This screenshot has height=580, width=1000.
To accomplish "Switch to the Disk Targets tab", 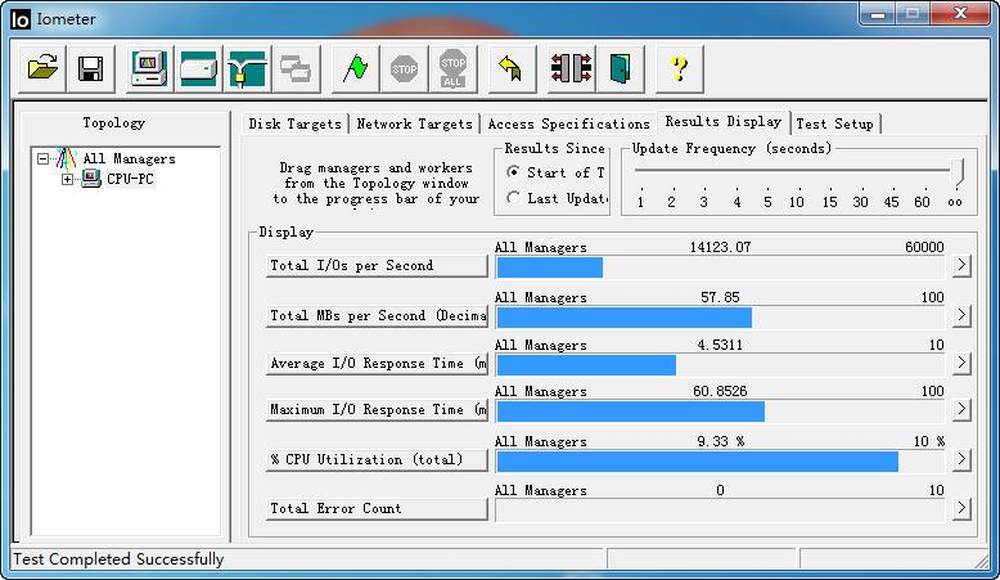I will point(295,124).
